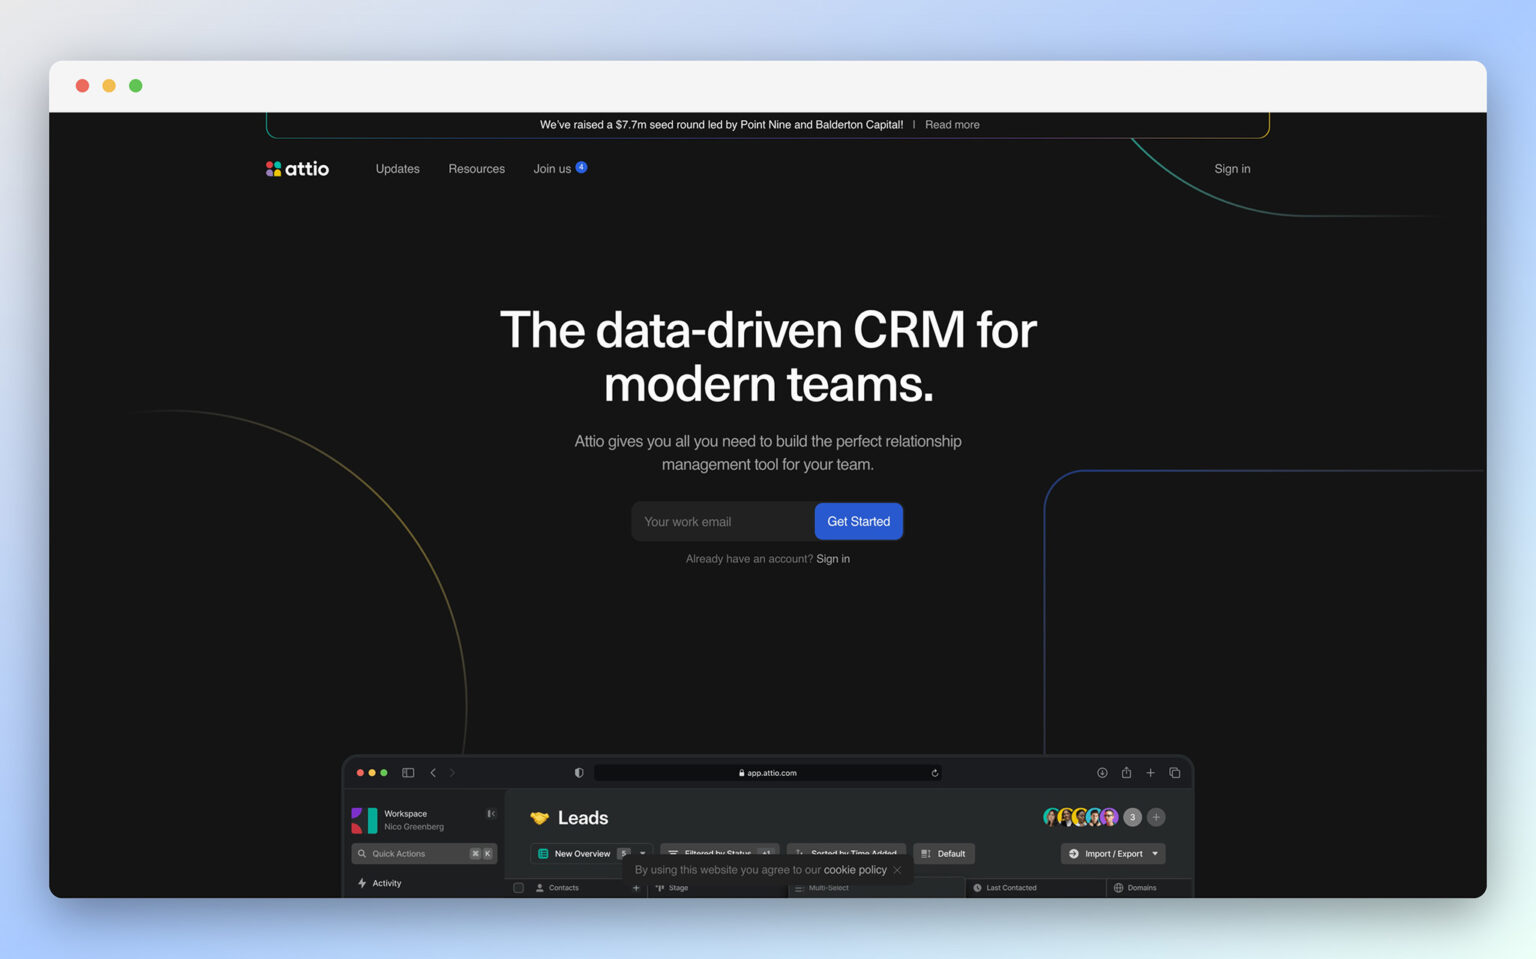Viewport: 1536px width, 959px height.
Task: Click the share icon in the embedded browser toolbar
Action: (1127, 773)
